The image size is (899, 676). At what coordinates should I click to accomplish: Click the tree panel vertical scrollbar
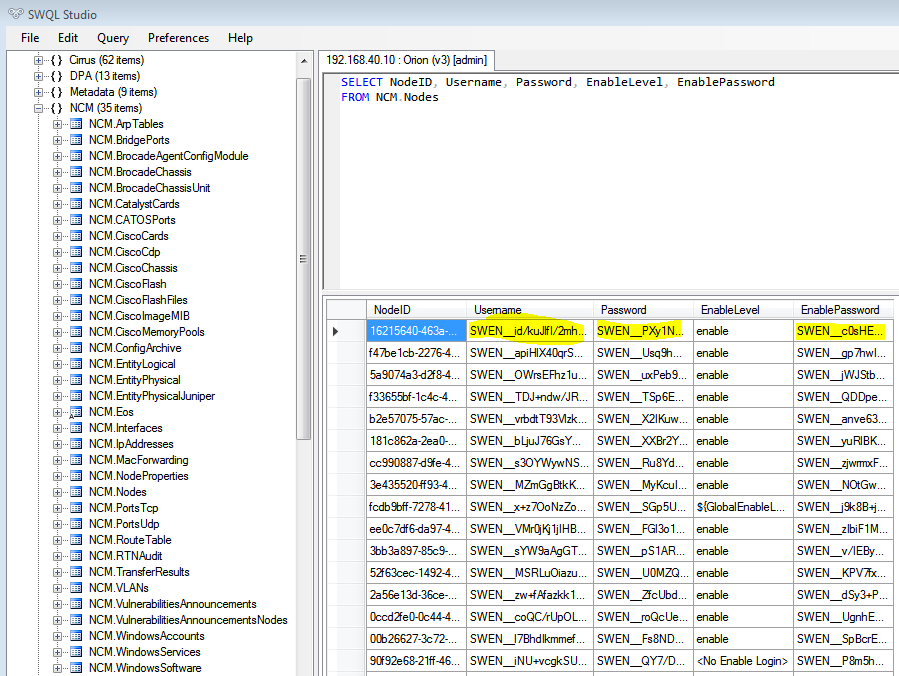click(304, 258)
